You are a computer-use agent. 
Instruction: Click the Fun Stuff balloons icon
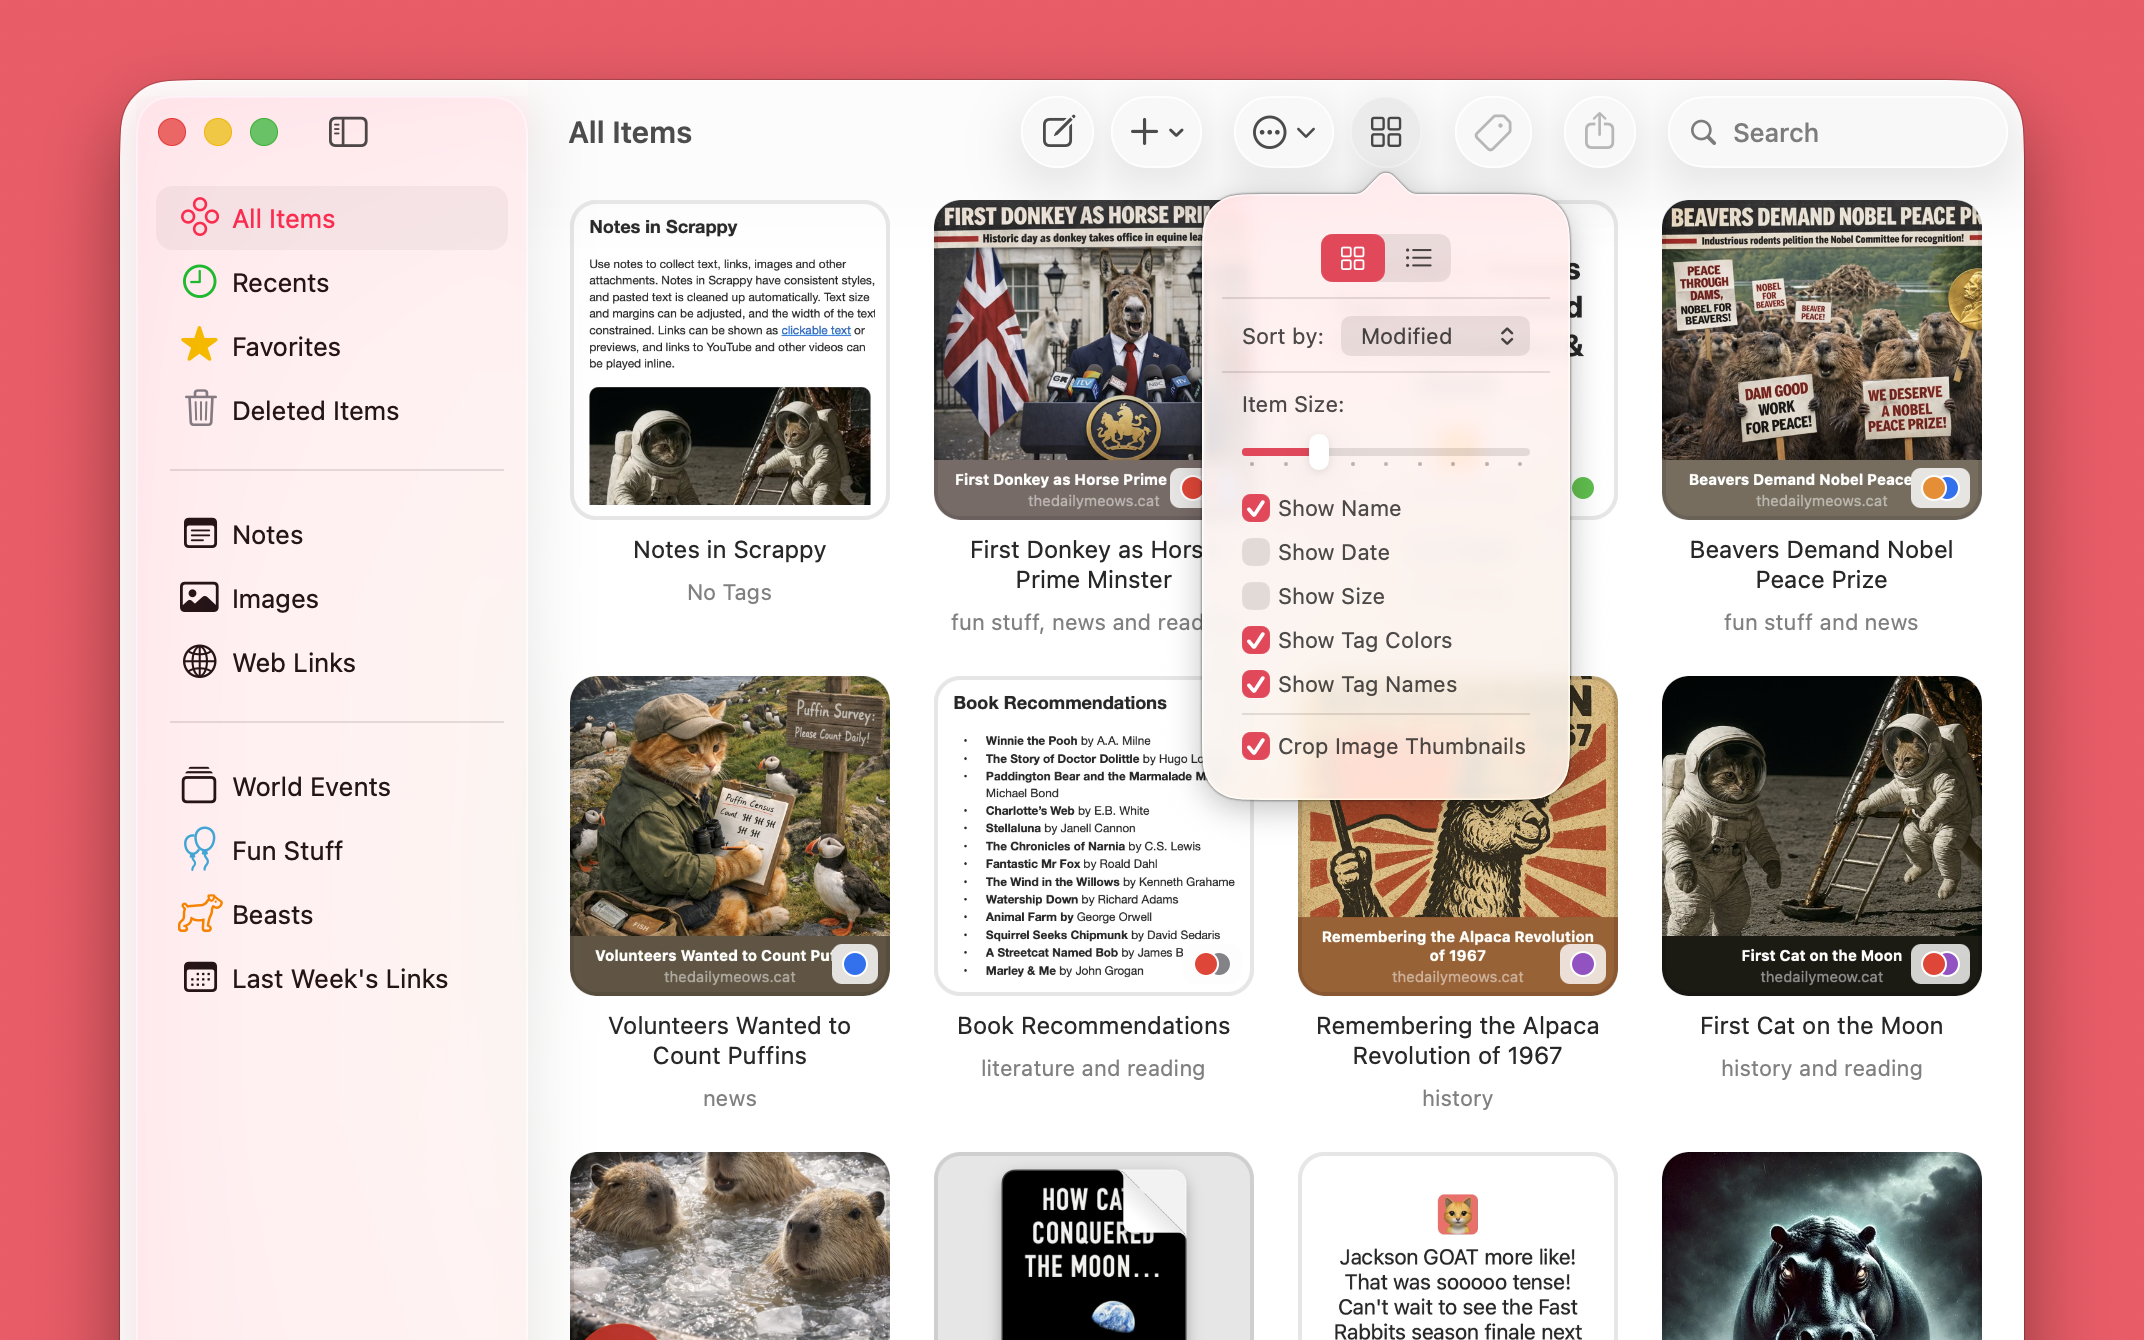tap(200, 849)
